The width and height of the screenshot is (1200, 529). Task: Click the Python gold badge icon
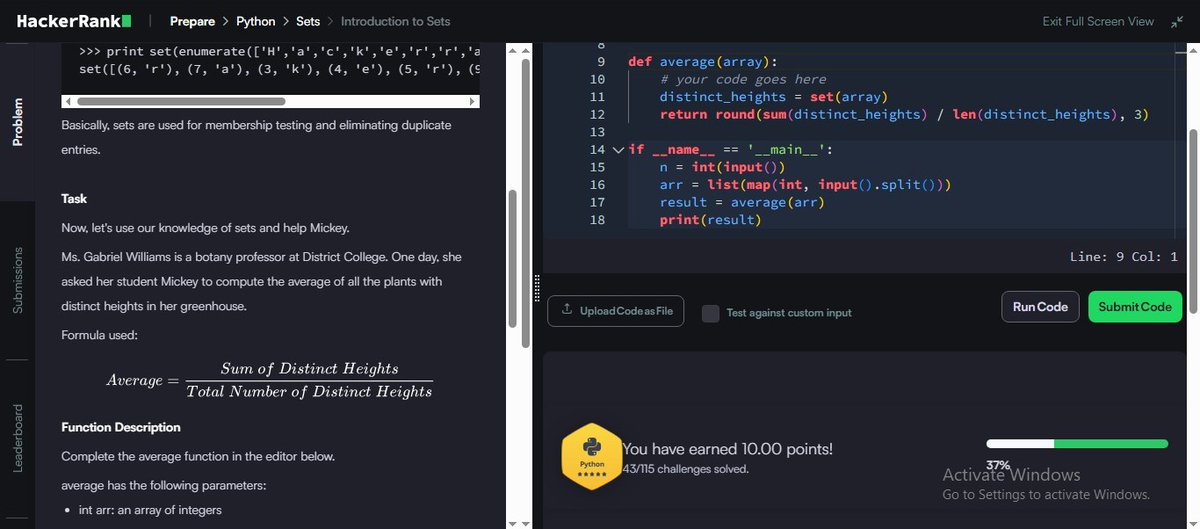(x=591, y=458)
